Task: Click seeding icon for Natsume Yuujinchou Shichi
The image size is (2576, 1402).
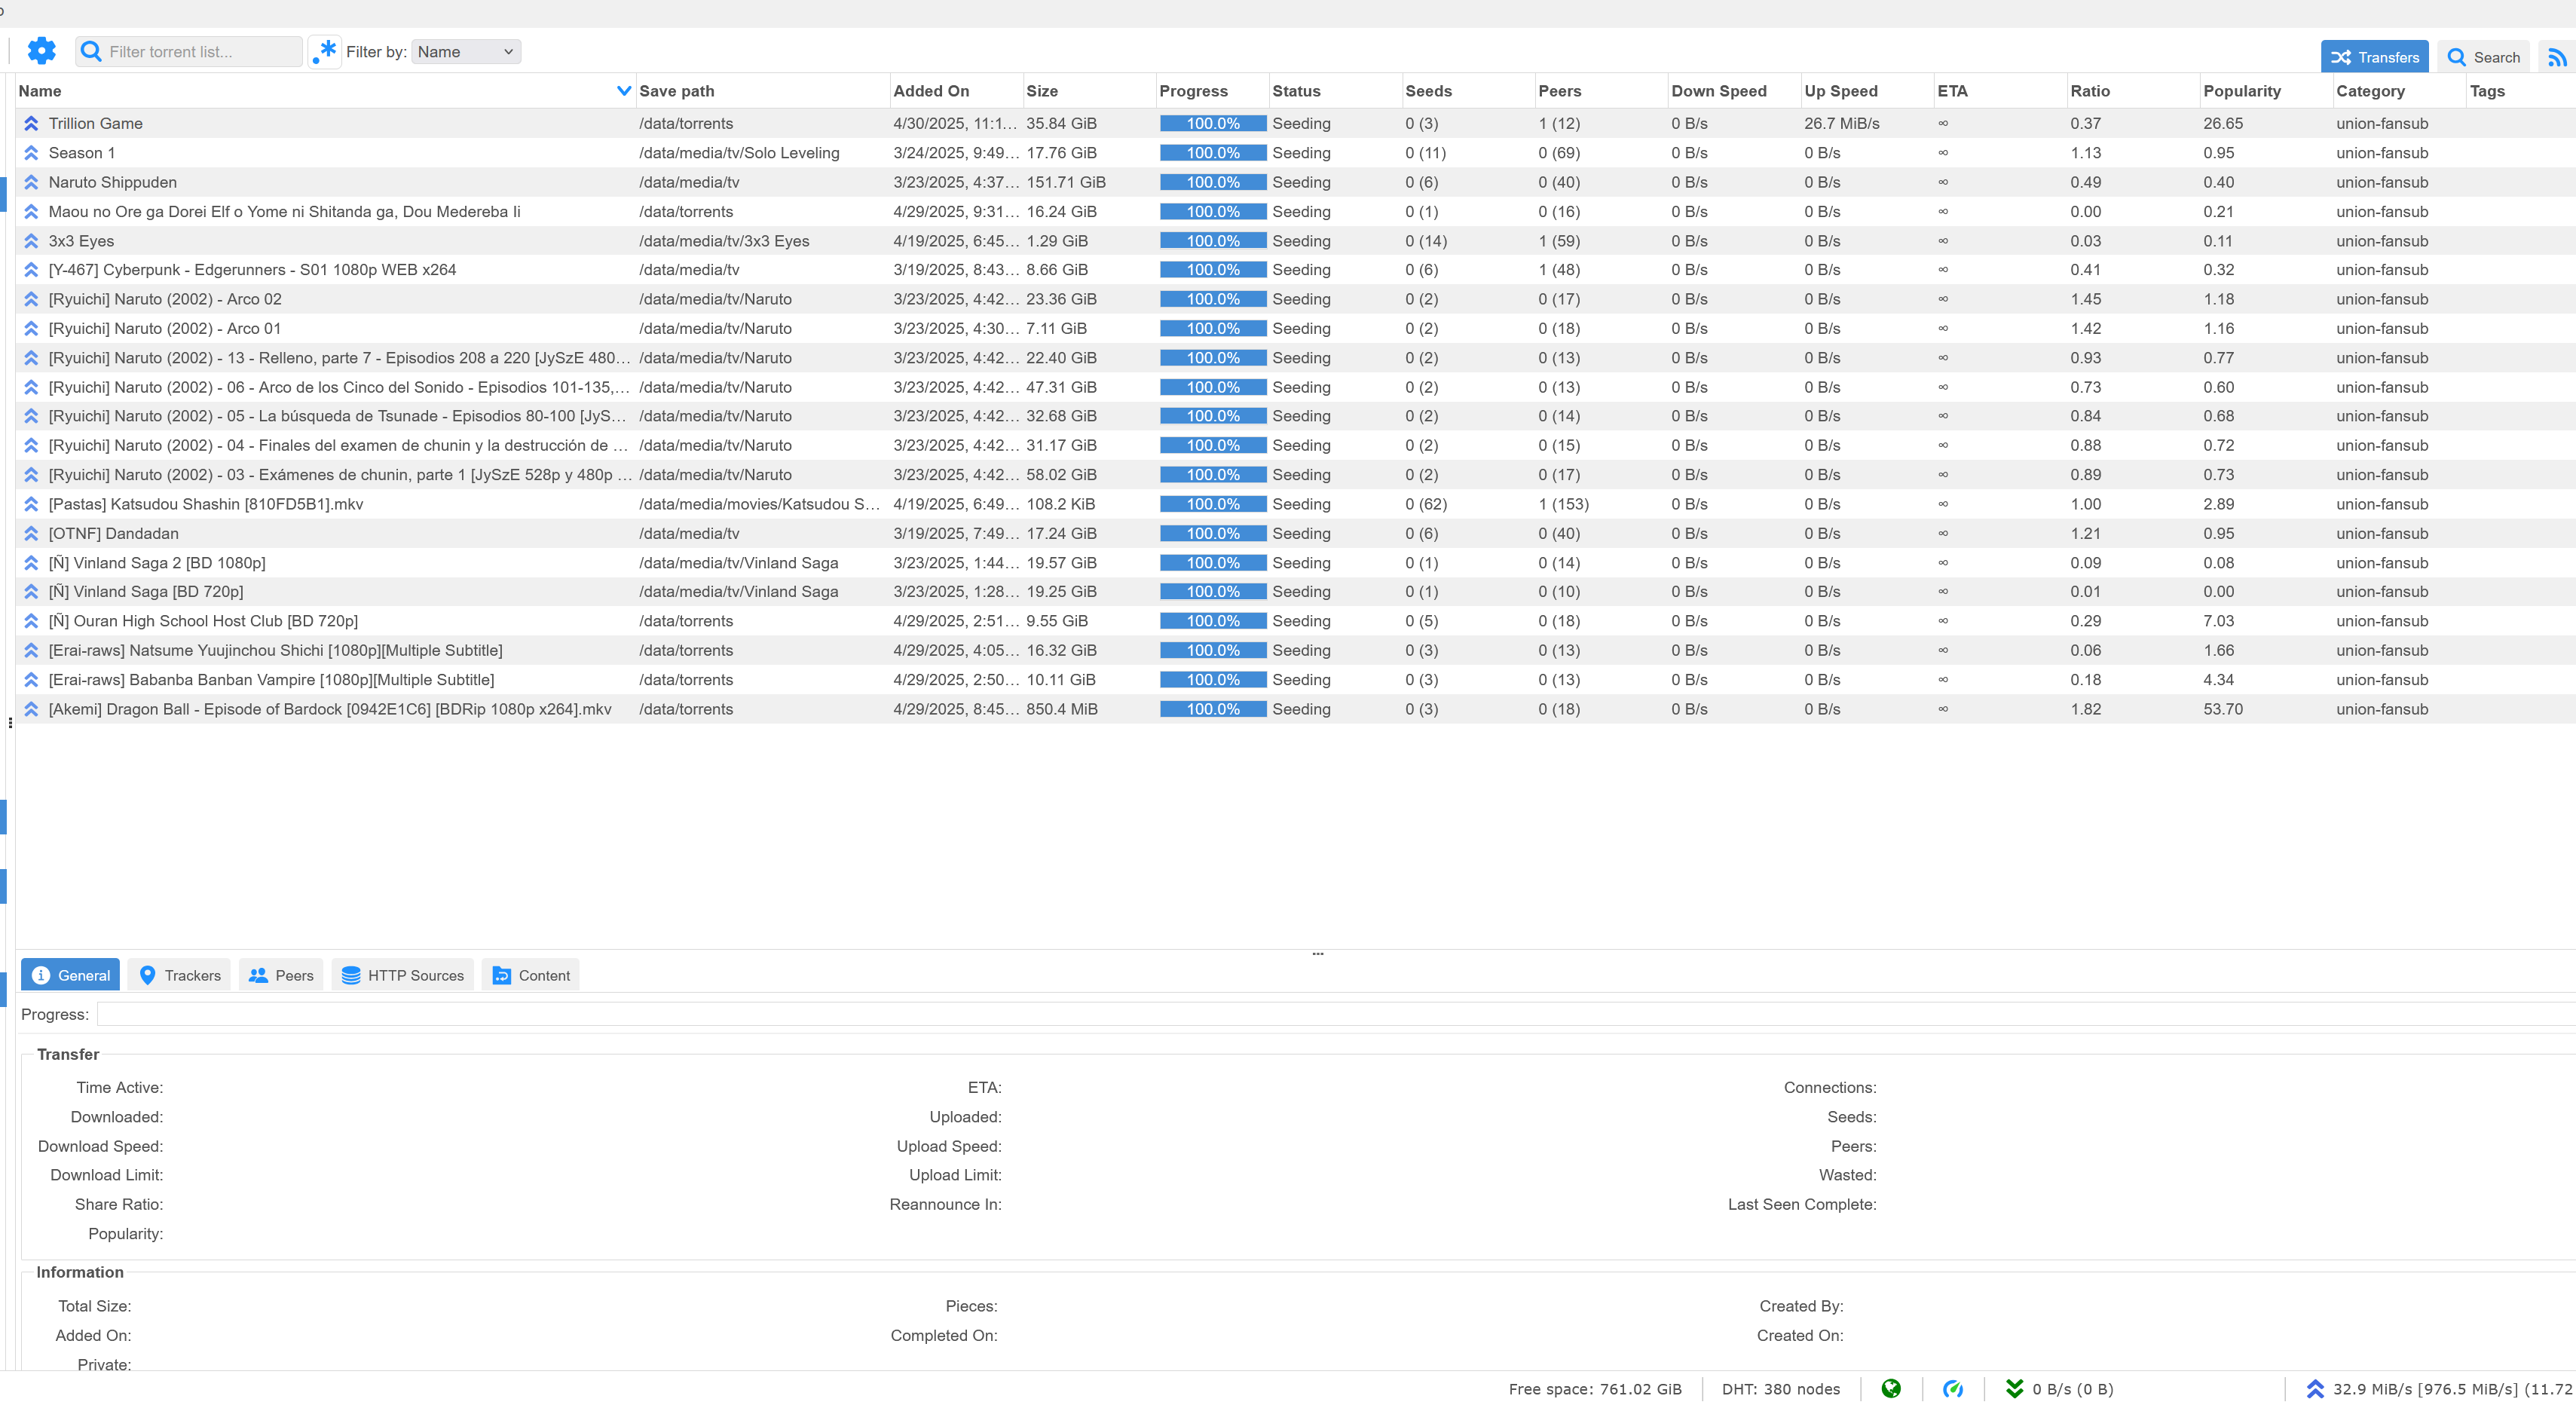Action: coord(31,650)
